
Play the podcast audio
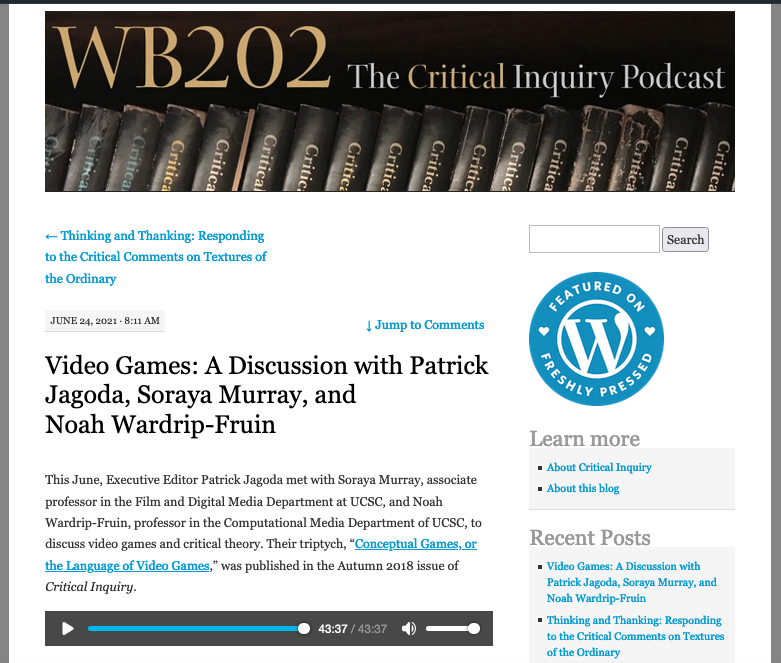(68, 629)
